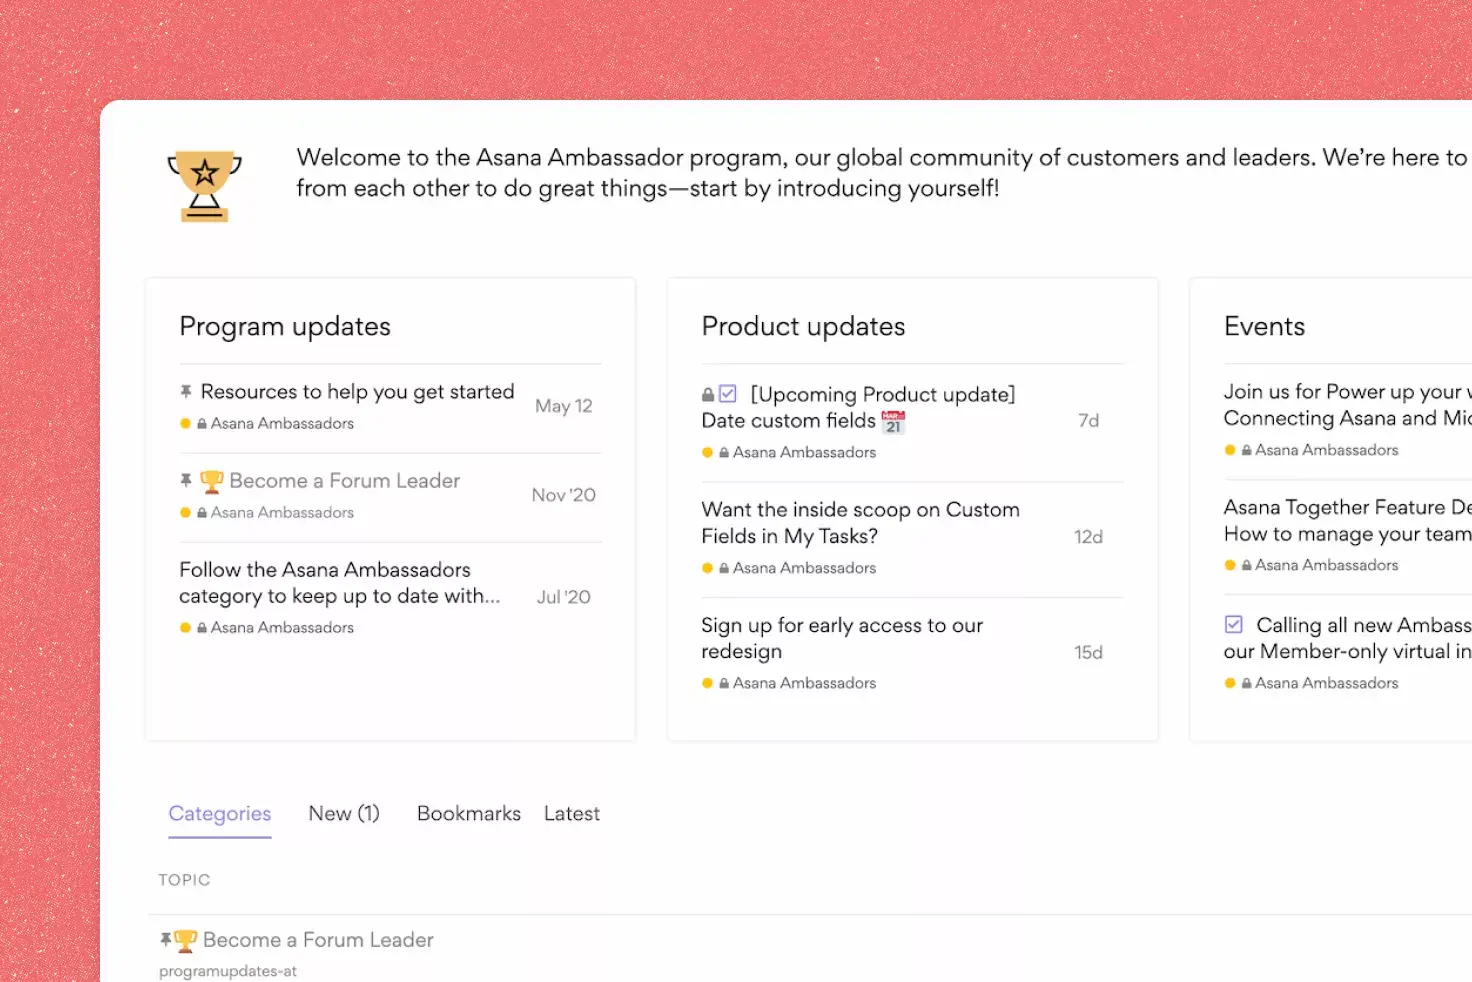Click the checkbox icon before Calling all new Ambassadors
Viewport: 1472px width, 982px height.
click(1234, 625)
